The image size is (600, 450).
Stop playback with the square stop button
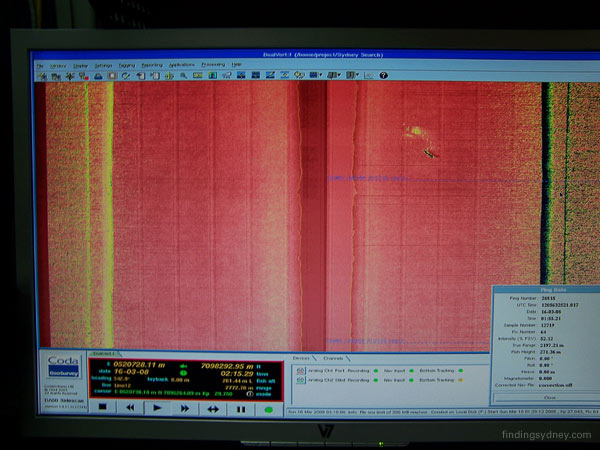103,407
